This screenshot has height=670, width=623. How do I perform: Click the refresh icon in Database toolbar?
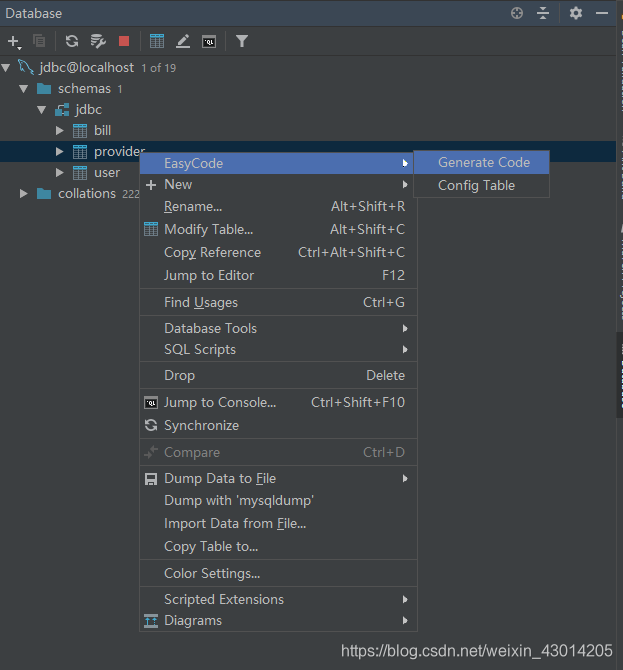pos(72,41)
